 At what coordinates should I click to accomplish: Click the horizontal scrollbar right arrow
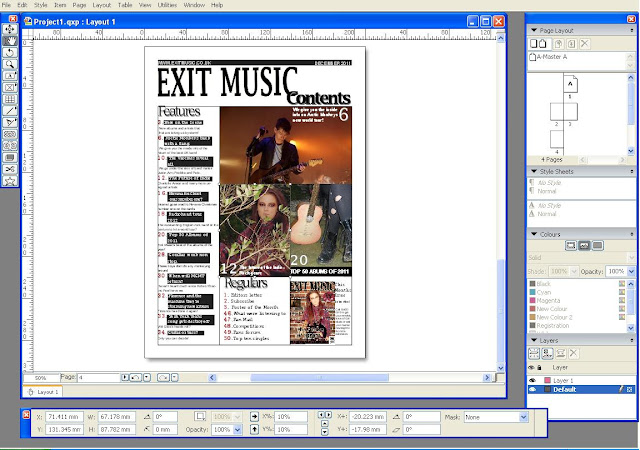[x=487, y=378]
